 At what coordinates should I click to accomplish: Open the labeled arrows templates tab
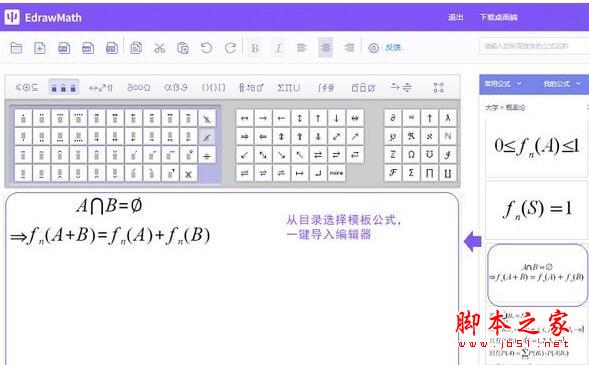401,87
